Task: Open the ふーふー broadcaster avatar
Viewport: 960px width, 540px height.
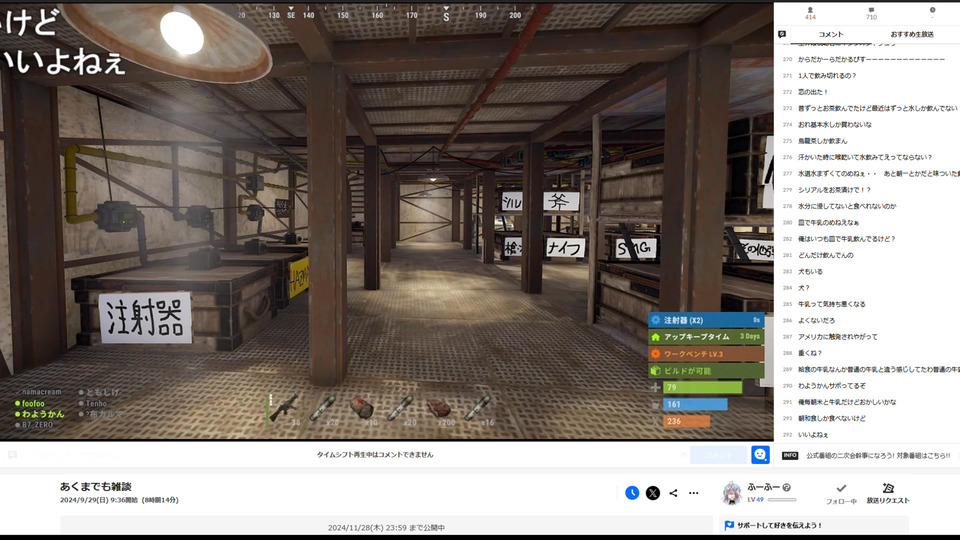Action: 732,493
